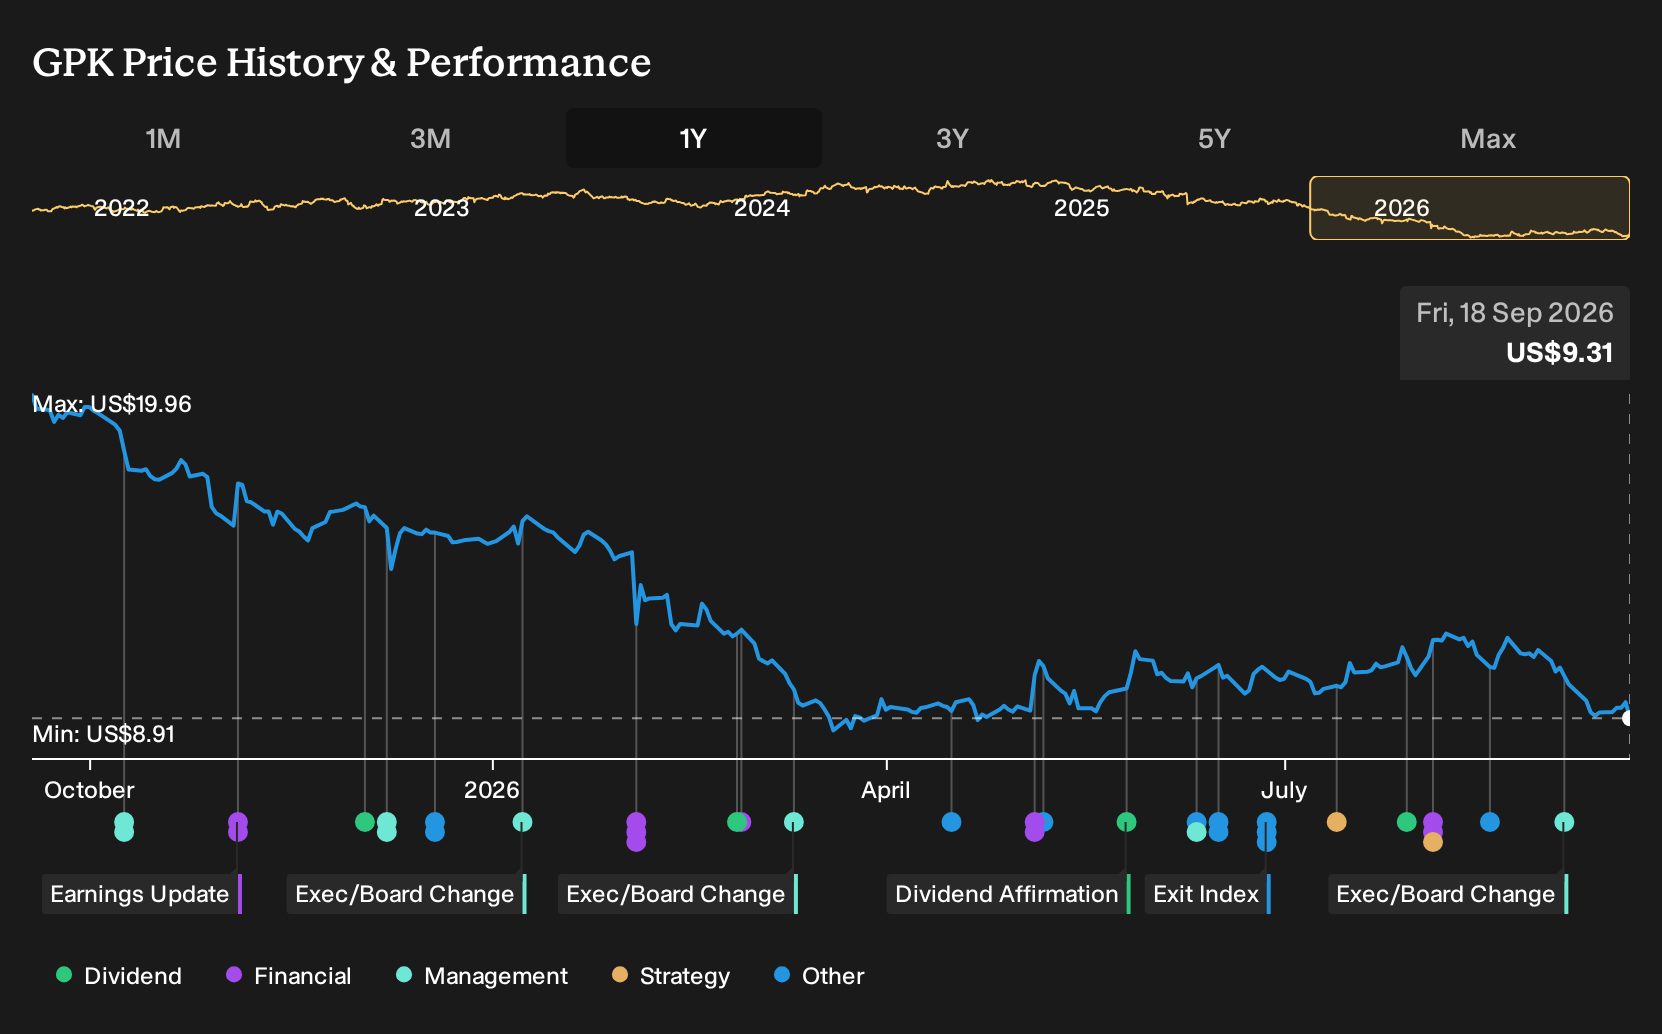Toggle the Dividend legend filter
This screenshot has height=1034, width=1662.
(x=119, y=976)
